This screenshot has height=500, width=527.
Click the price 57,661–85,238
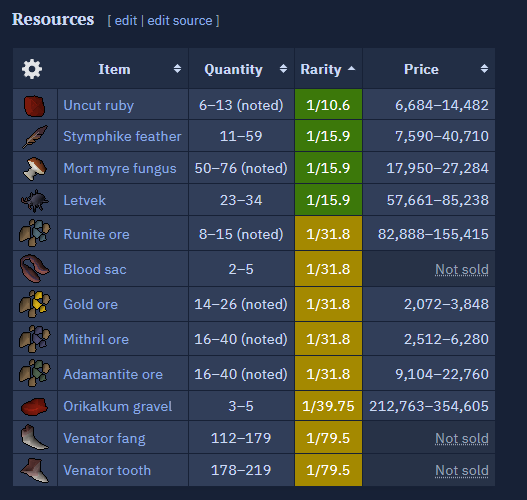click(x=437, y=200)
